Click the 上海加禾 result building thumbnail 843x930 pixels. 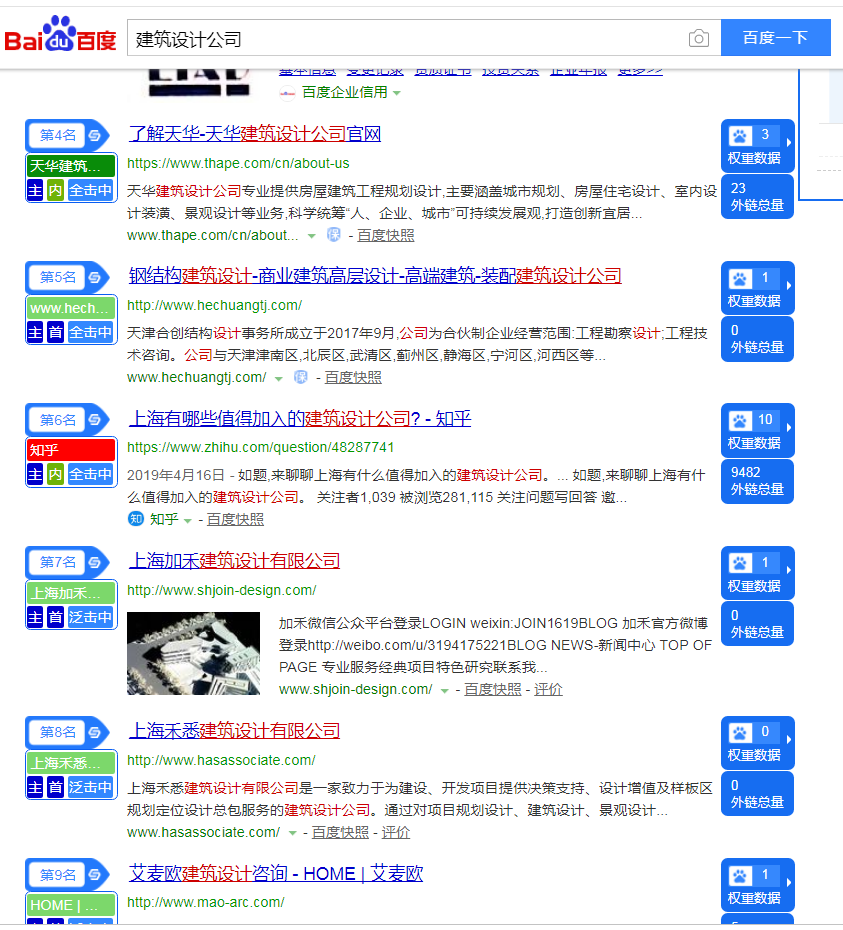(x=193, y=653)
